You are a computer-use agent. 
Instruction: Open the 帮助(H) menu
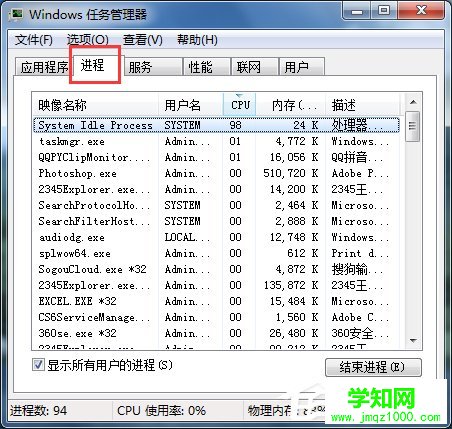pyautogui.click(x=197, y=40)
